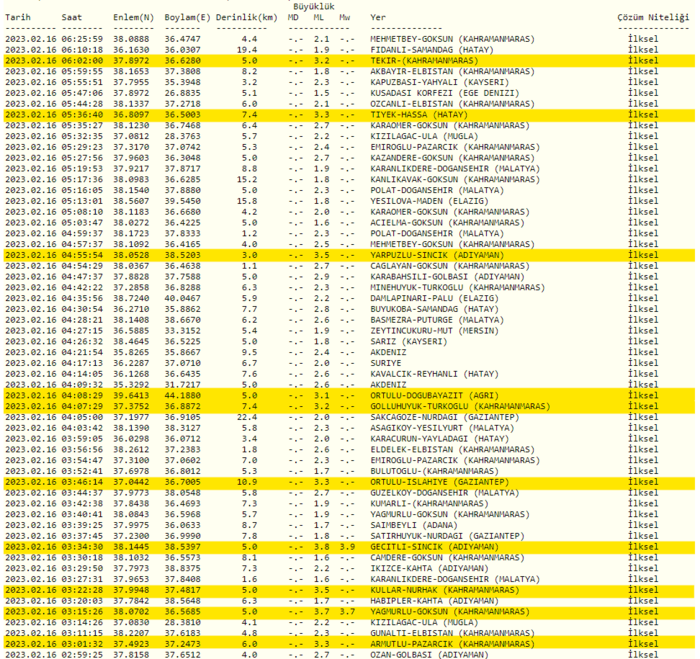Click KUSADASI KORFEZI (EGE DENIZI) entry
The image size is (700, 659).
tap(445, 93)
